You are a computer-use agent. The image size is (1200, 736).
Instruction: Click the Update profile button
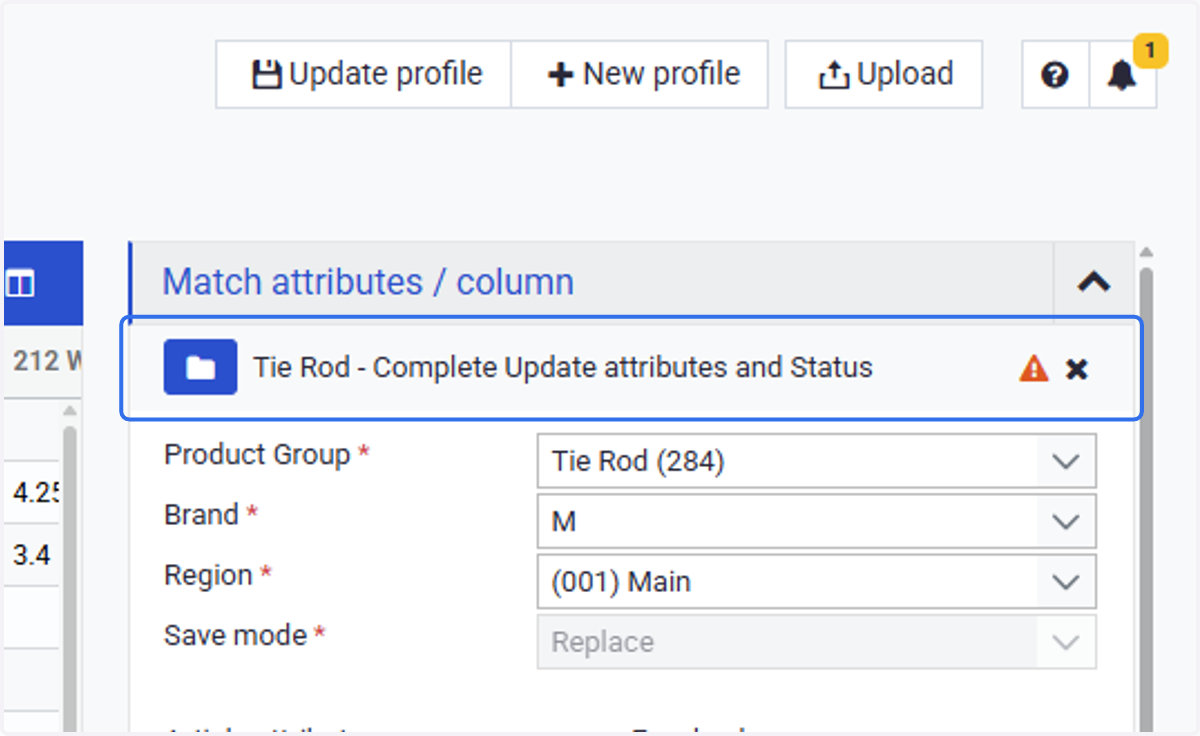364,75
